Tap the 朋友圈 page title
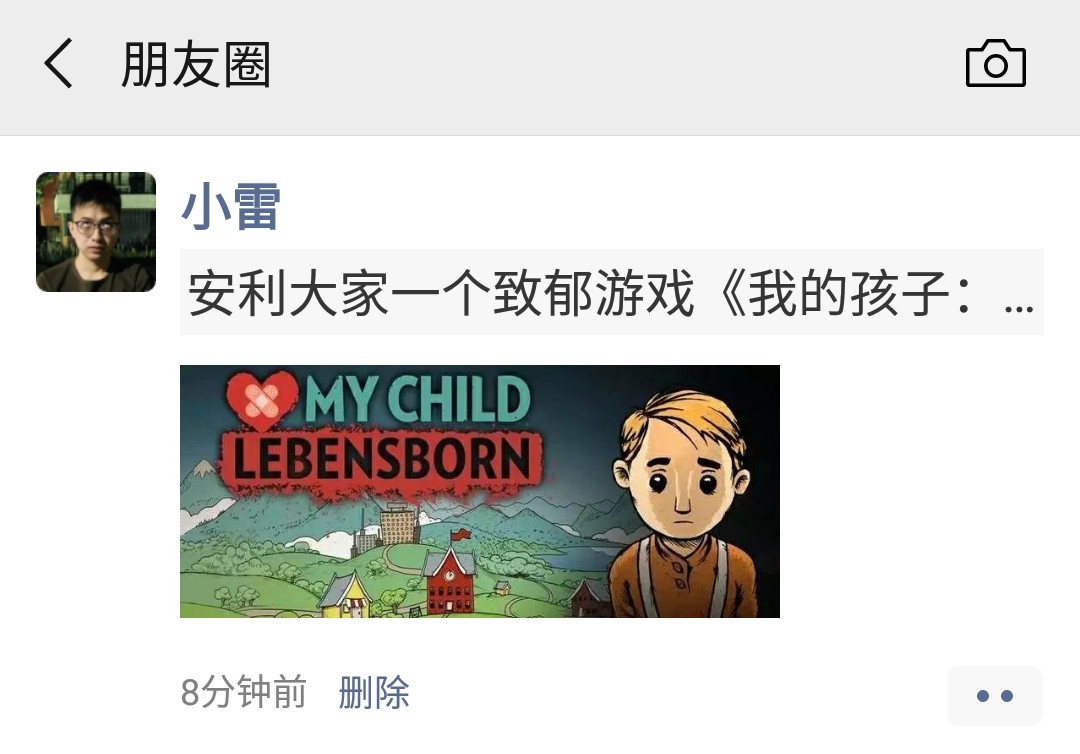This screenshot has width=1080, height=754. click(196, 64)
